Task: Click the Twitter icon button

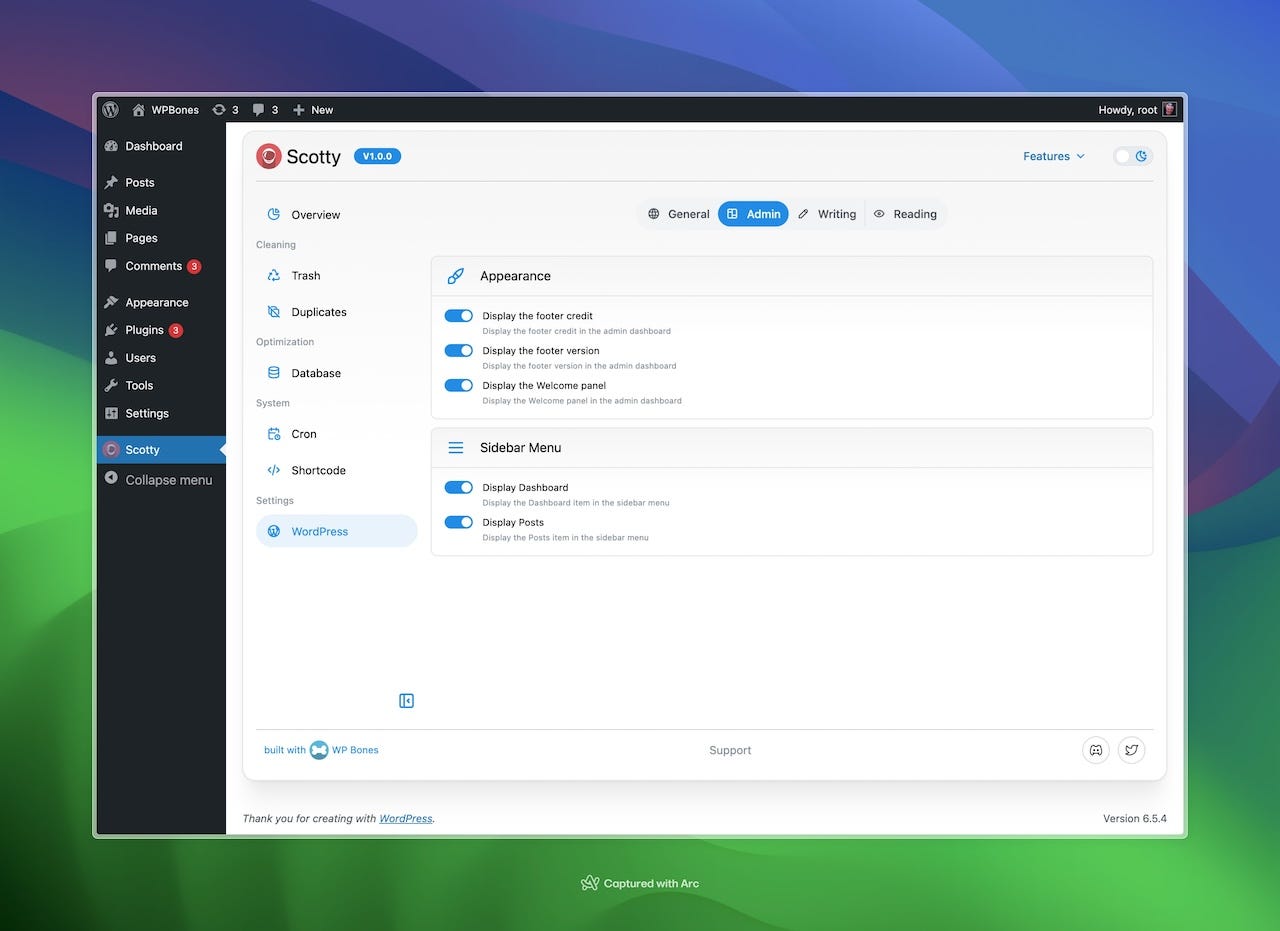Action: coord(1131,750)
